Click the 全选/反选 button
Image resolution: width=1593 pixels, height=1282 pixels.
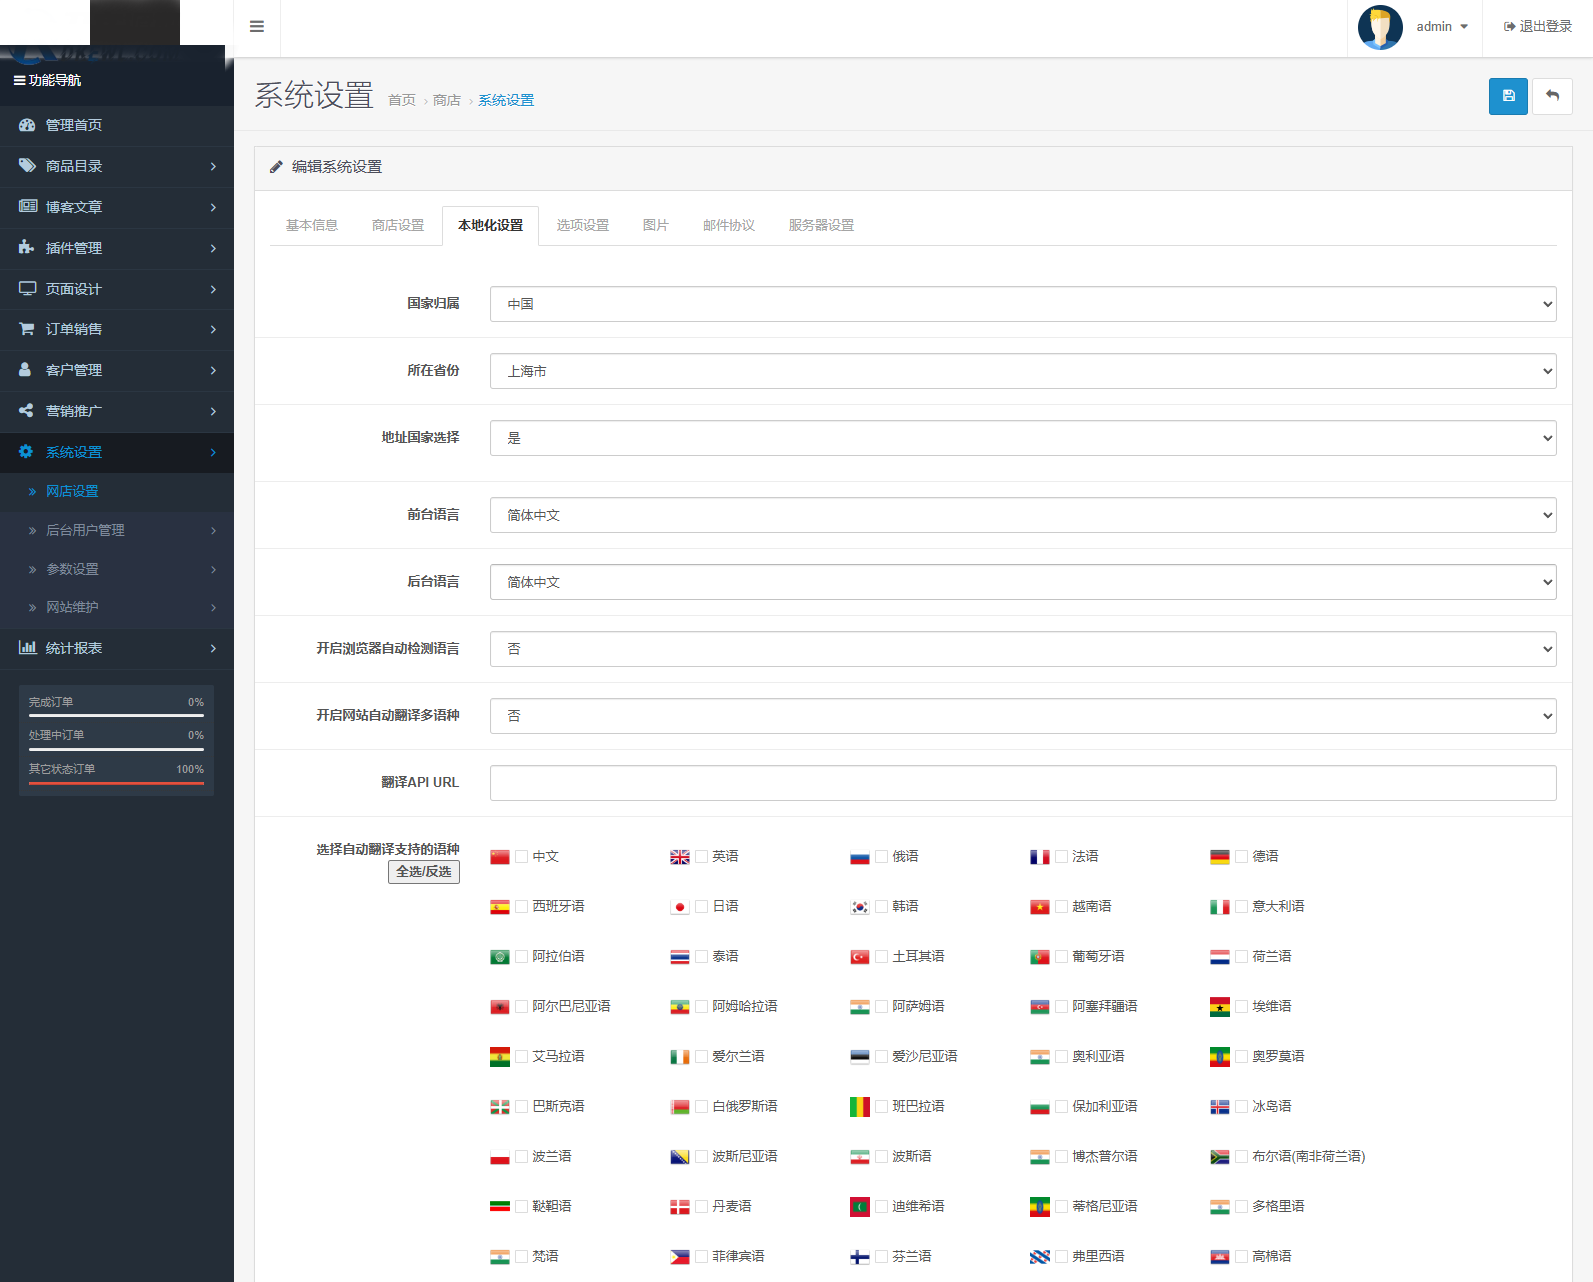point(424,872)
